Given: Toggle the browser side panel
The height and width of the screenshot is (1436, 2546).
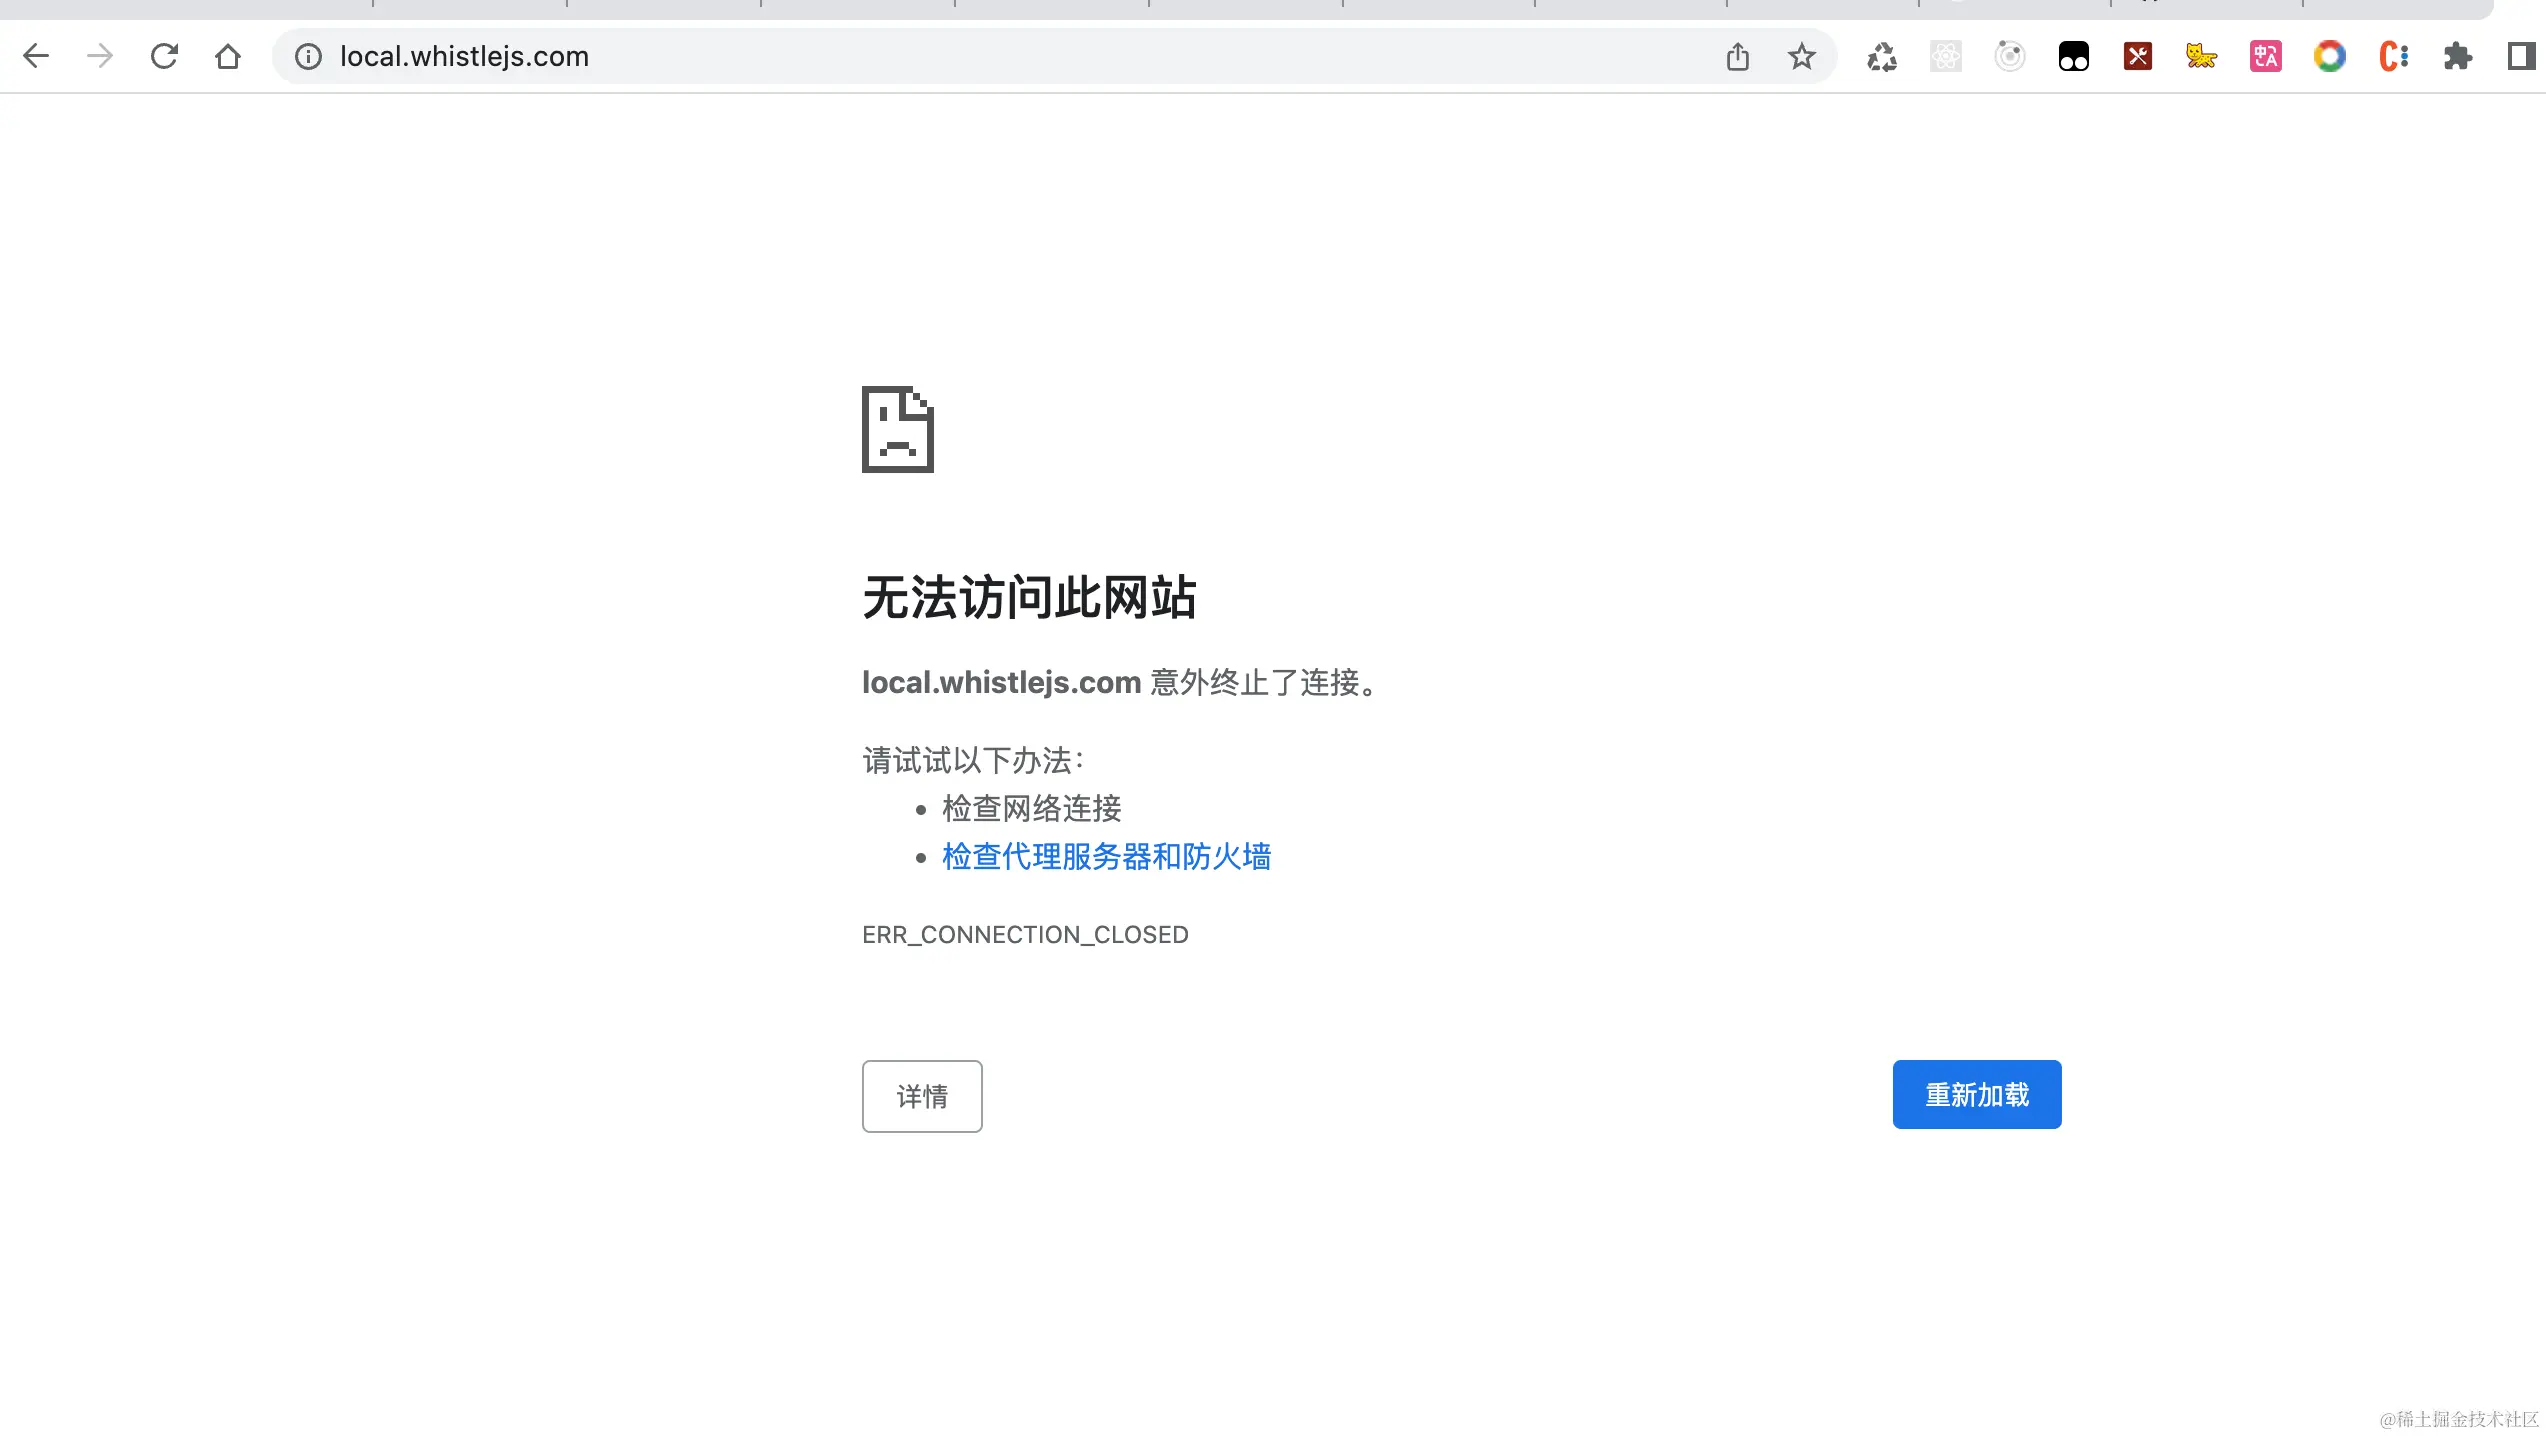Looking at the screenshot, I should [2520, 56].
